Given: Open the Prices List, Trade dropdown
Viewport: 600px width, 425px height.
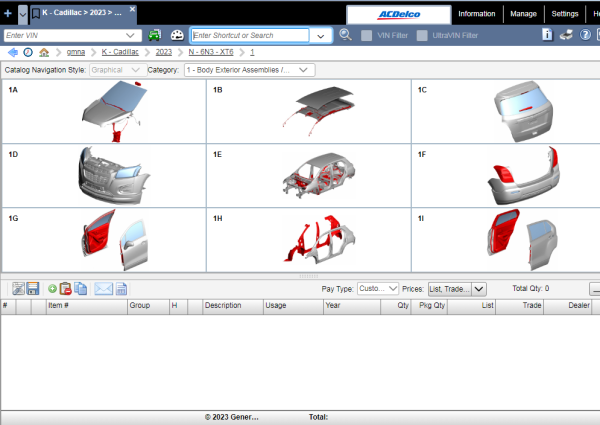Looking at the screenshot, I should coord(457,289).
